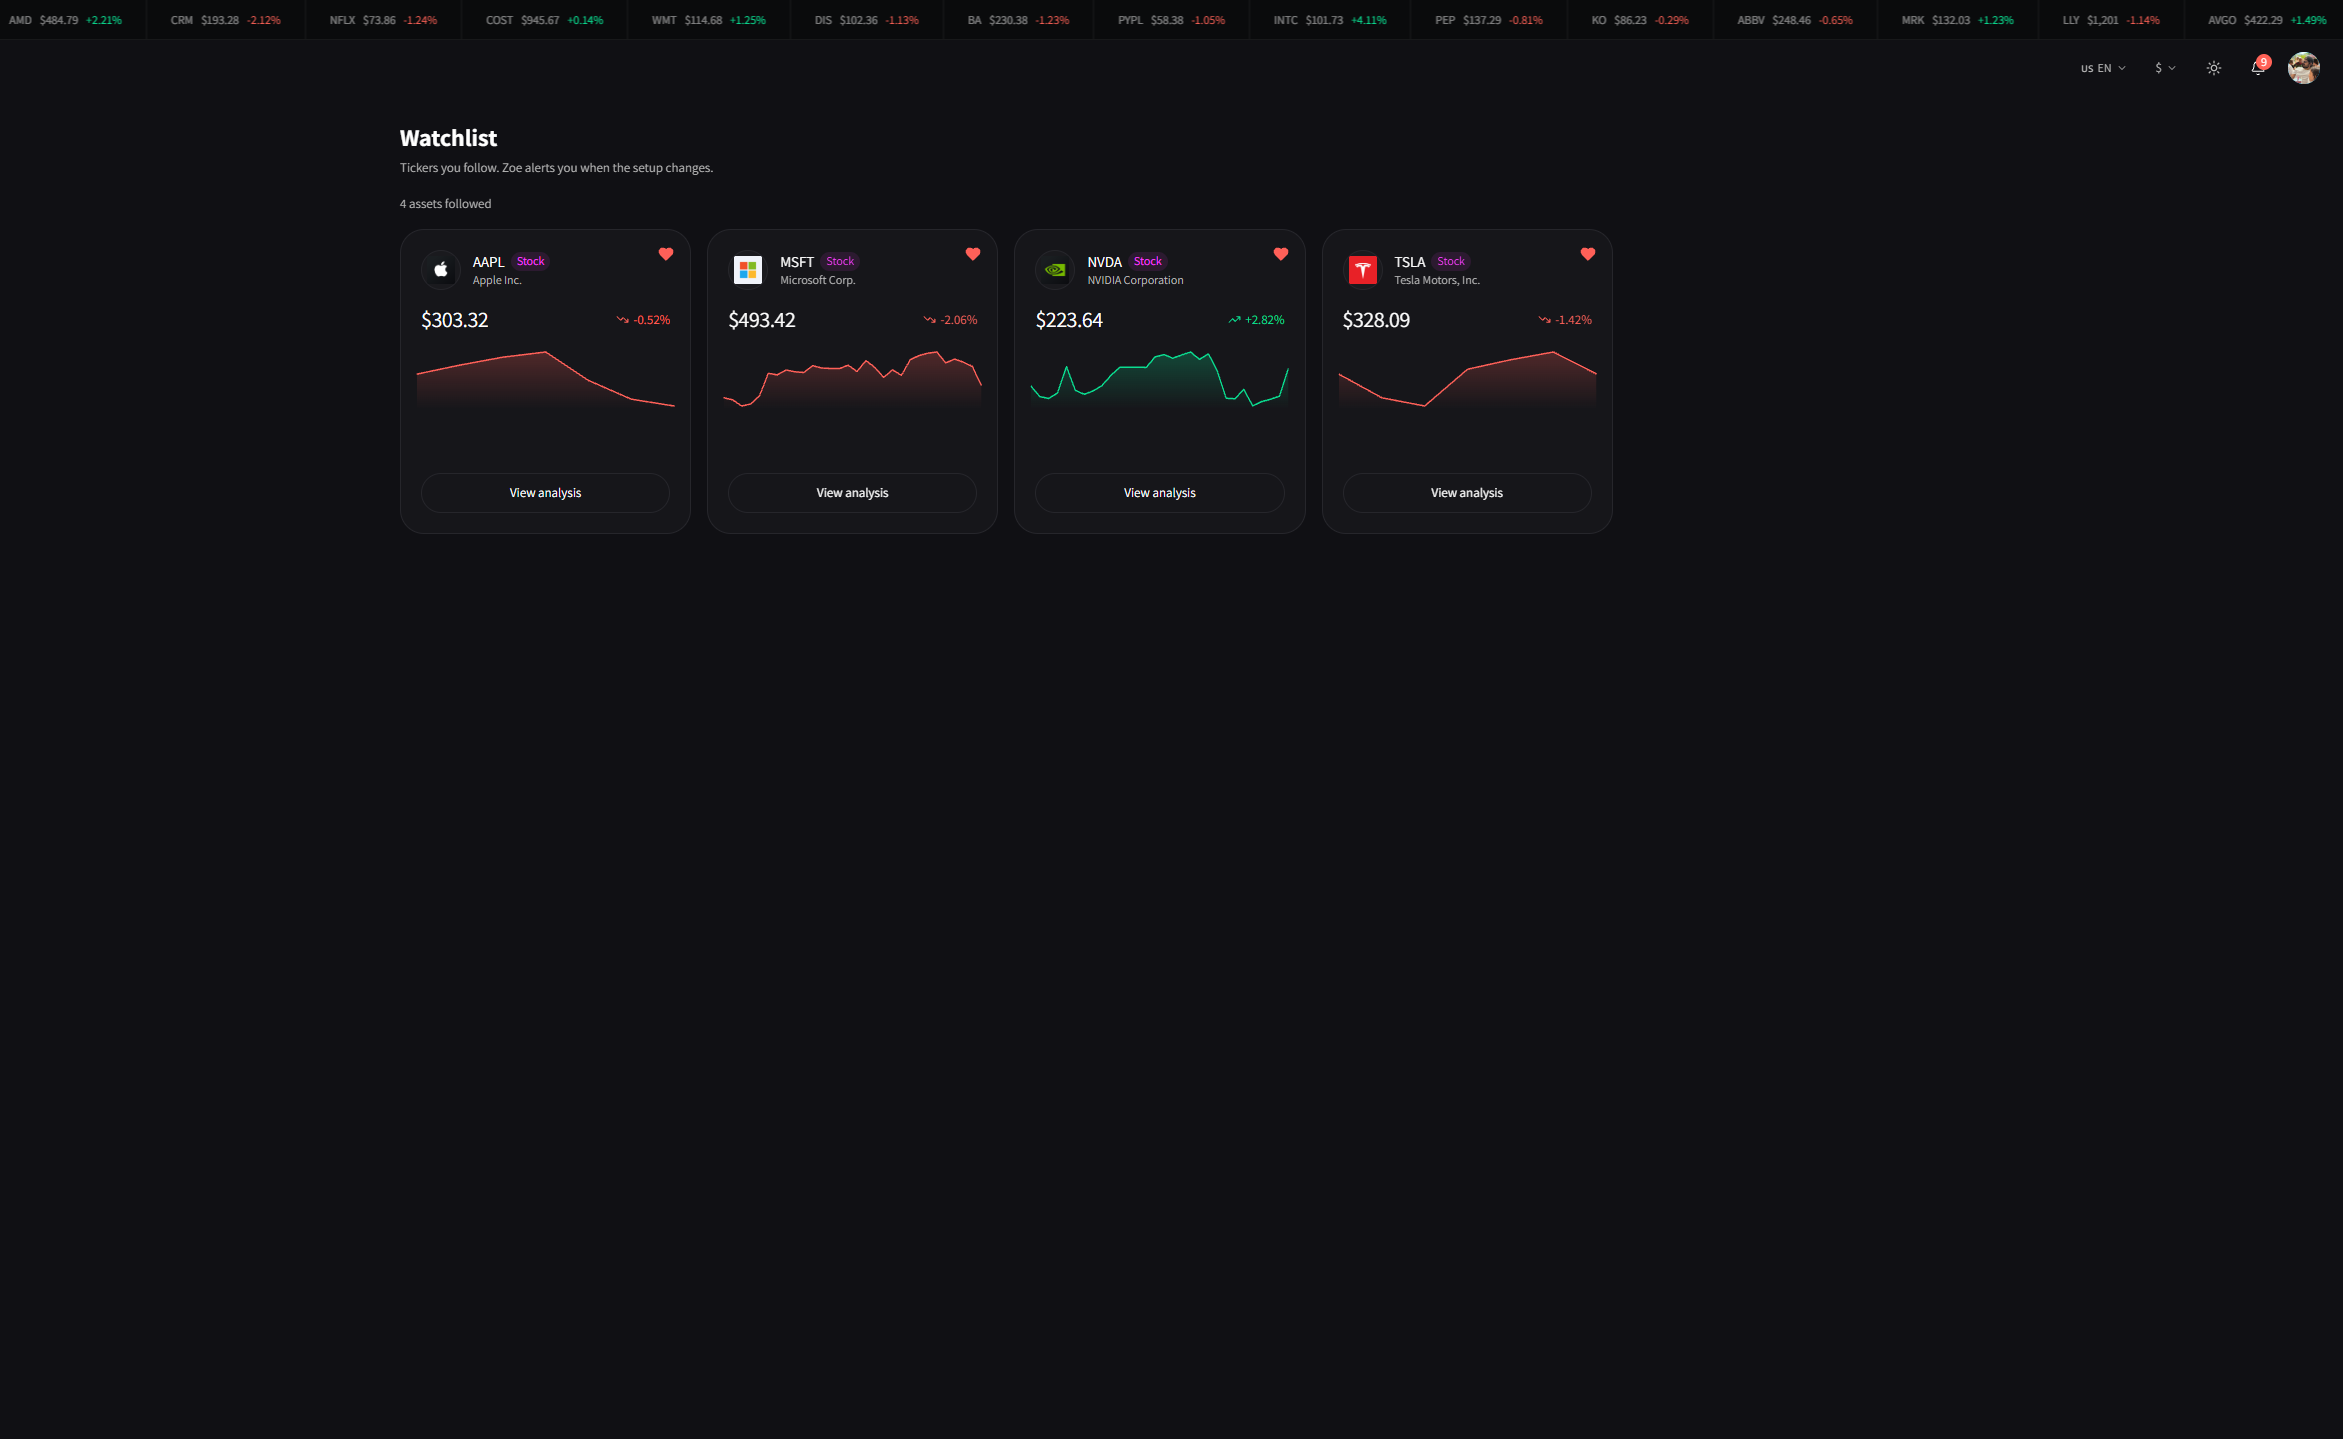Screen dimensions: 2343x1439
Task: Open the US EN language dropdown
Action: click(x=2103, y=68)
